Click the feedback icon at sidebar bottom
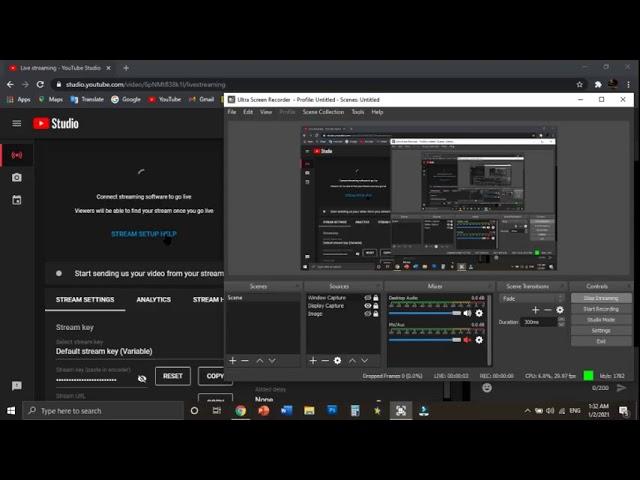The height and width of the screenshot is (480, 640). pos(17,386)
